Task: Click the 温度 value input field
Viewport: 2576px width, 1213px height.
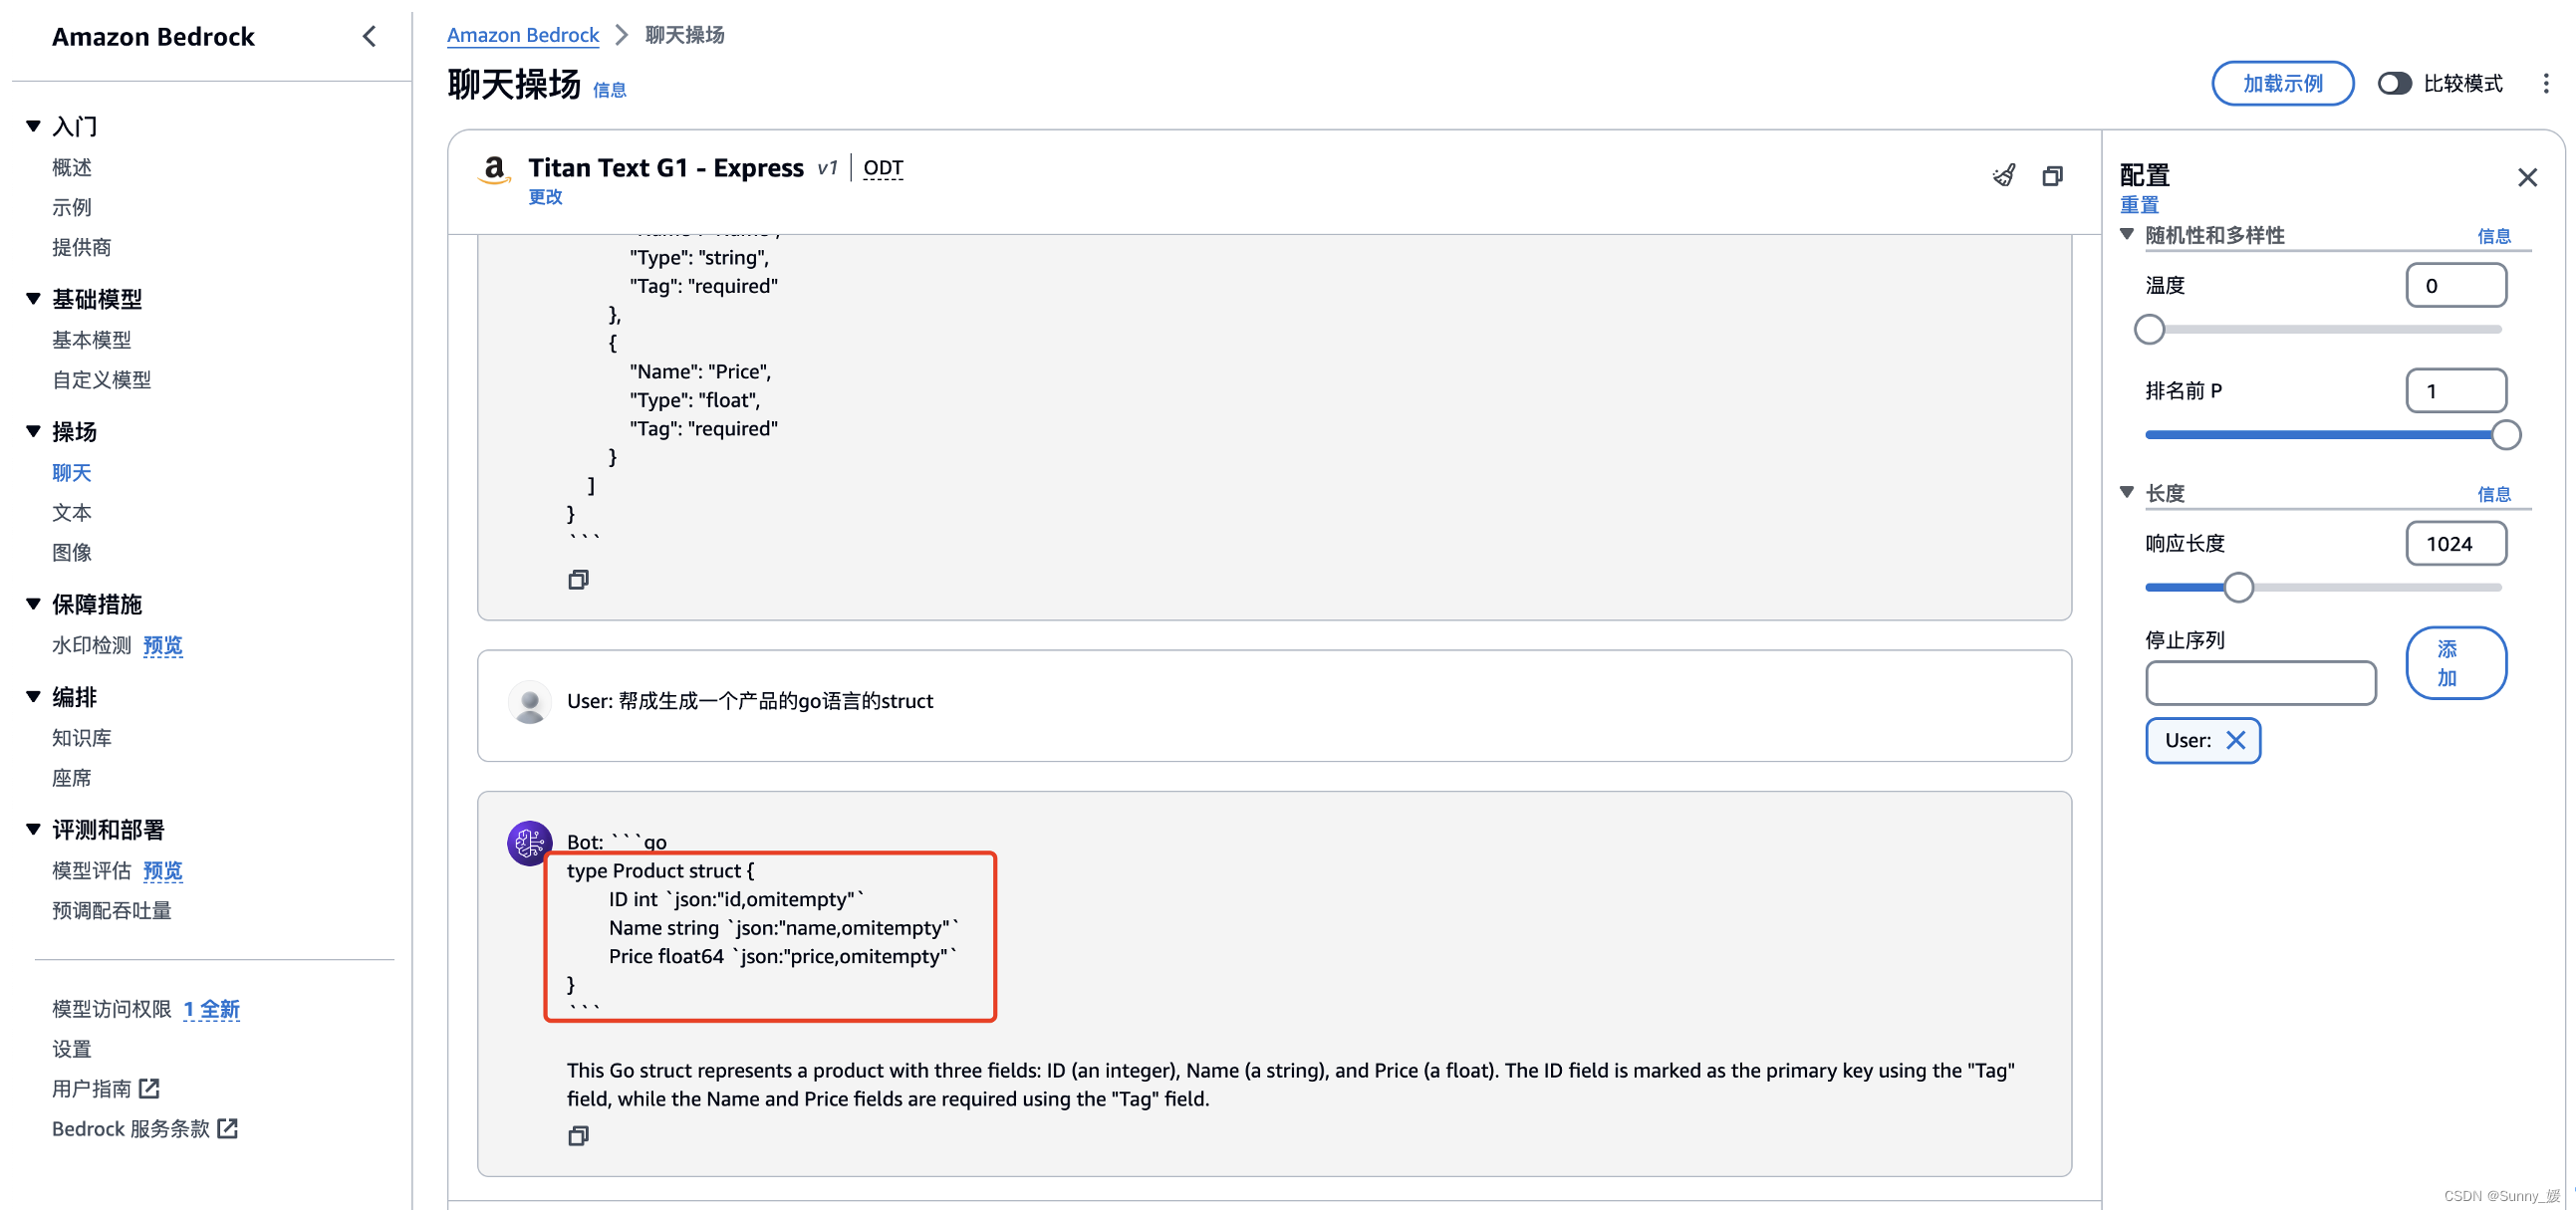Action: click(x=2455, y=286)
